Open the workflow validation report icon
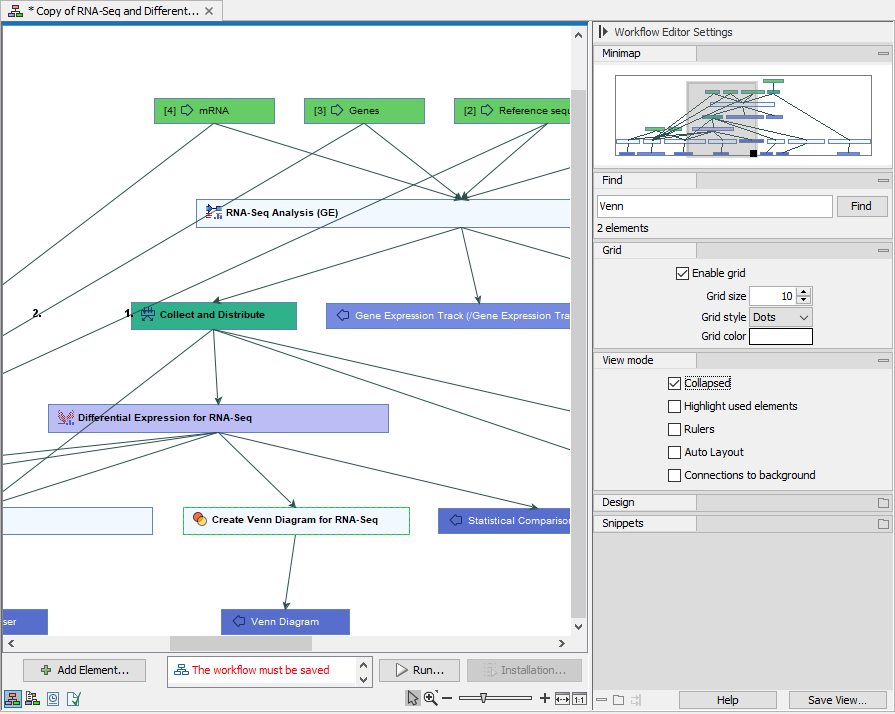 pos(73,698)
